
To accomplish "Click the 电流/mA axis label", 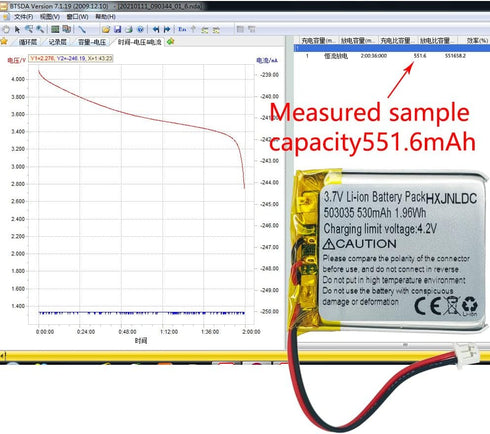I will [267, 60].
